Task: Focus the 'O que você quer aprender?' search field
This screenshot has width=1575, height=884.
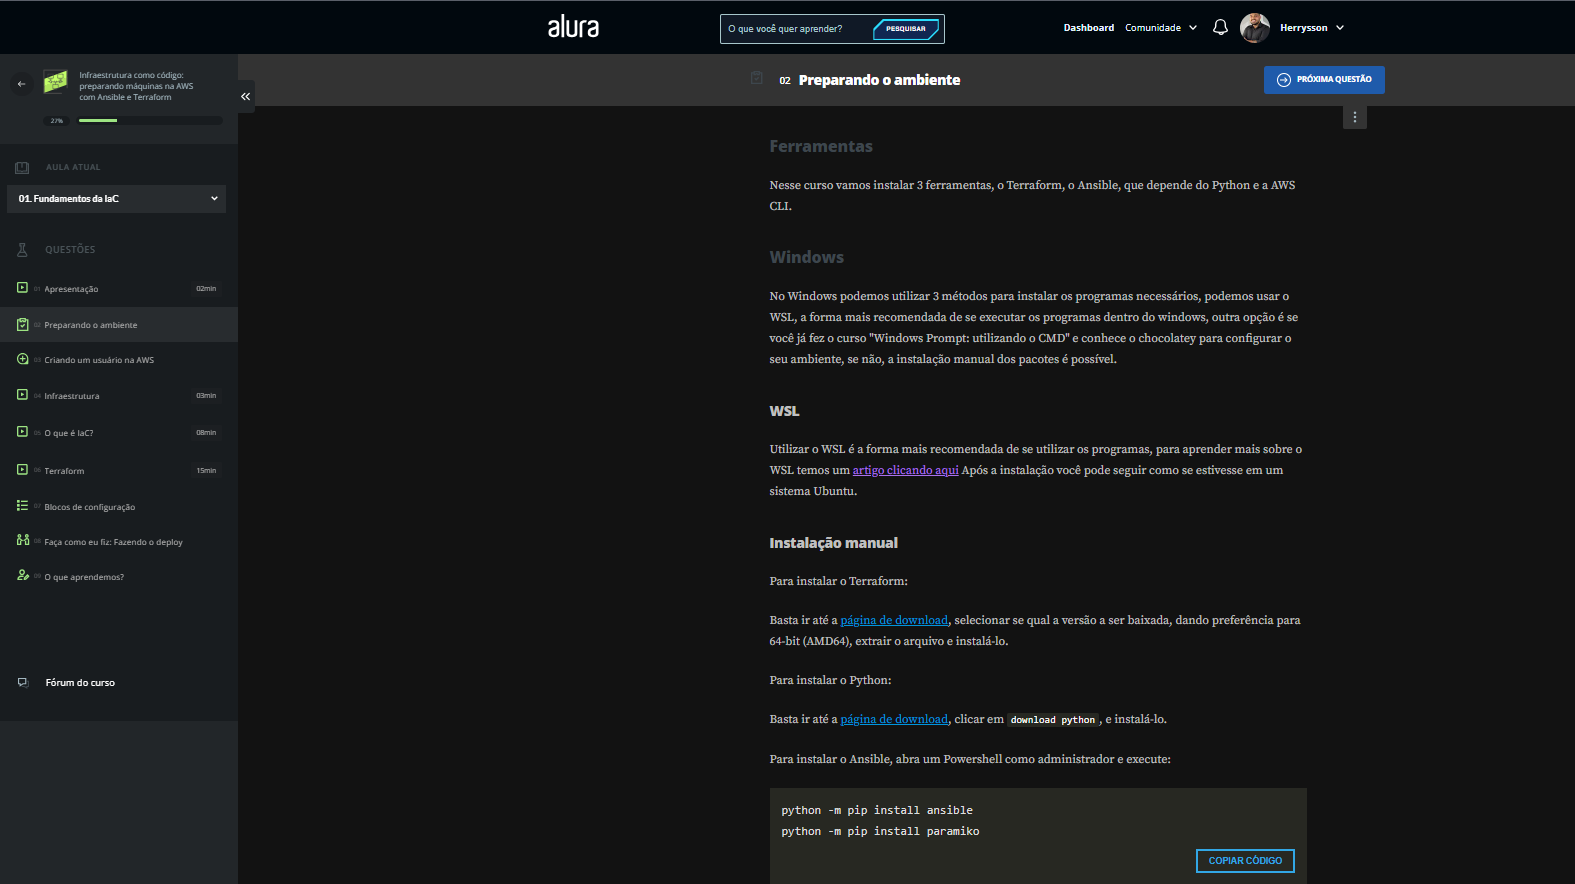Action: (x=797, y=29)
